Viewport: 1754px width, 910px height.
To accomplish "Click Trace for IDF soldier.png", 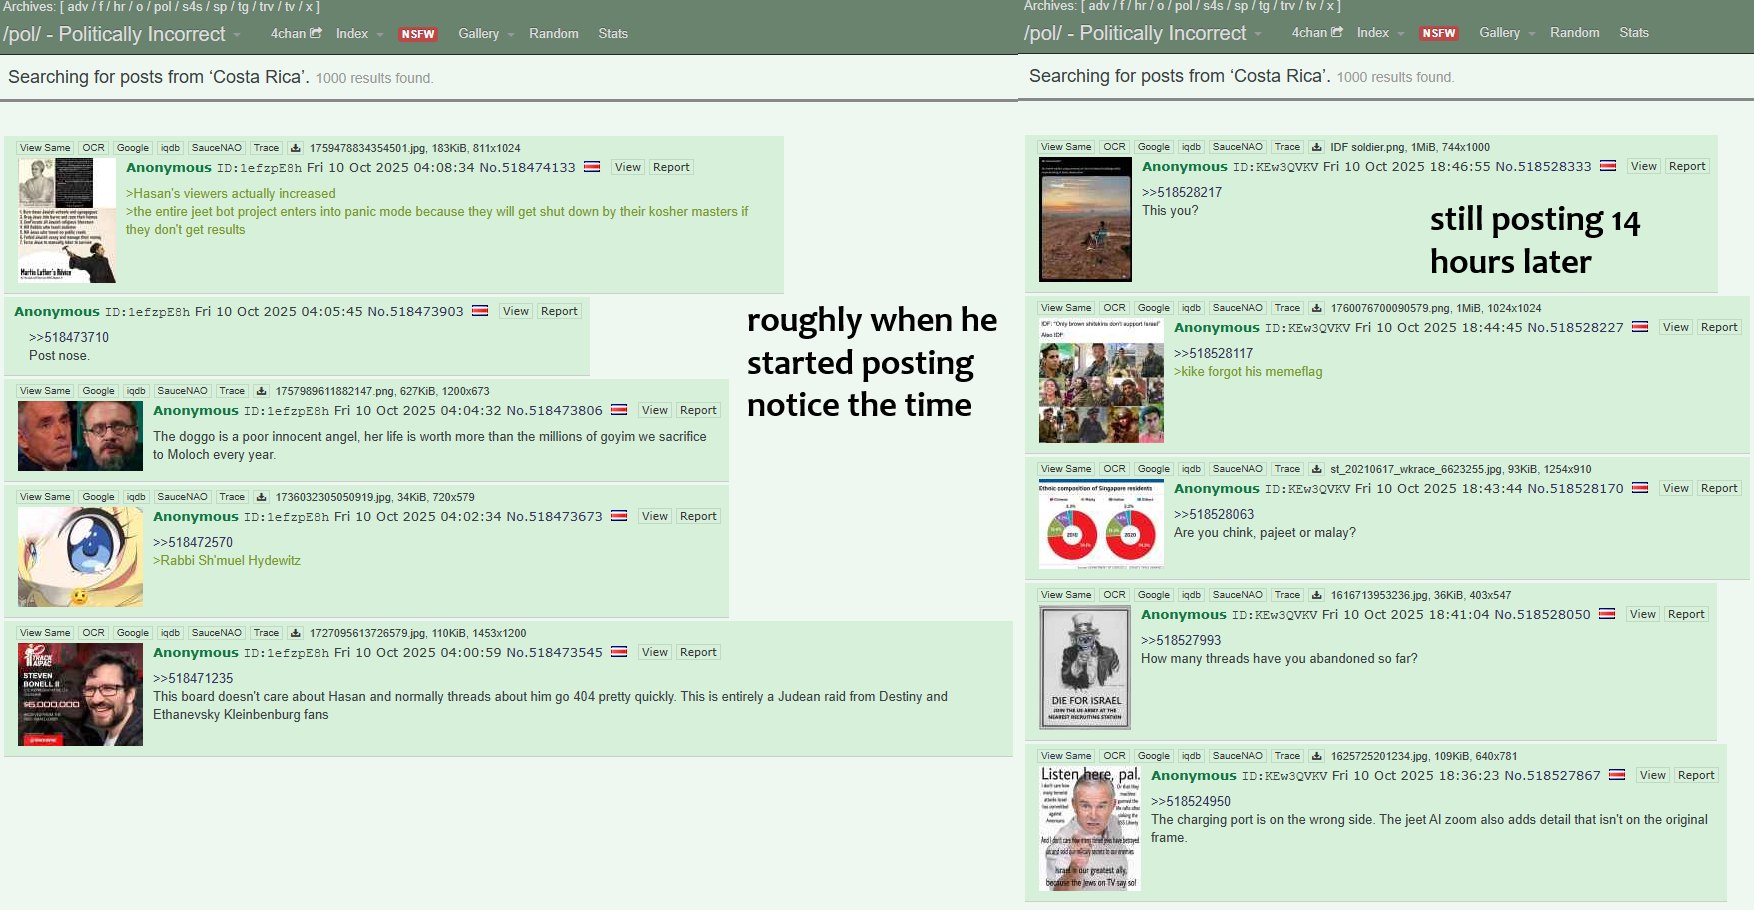I will point(1287,147).
